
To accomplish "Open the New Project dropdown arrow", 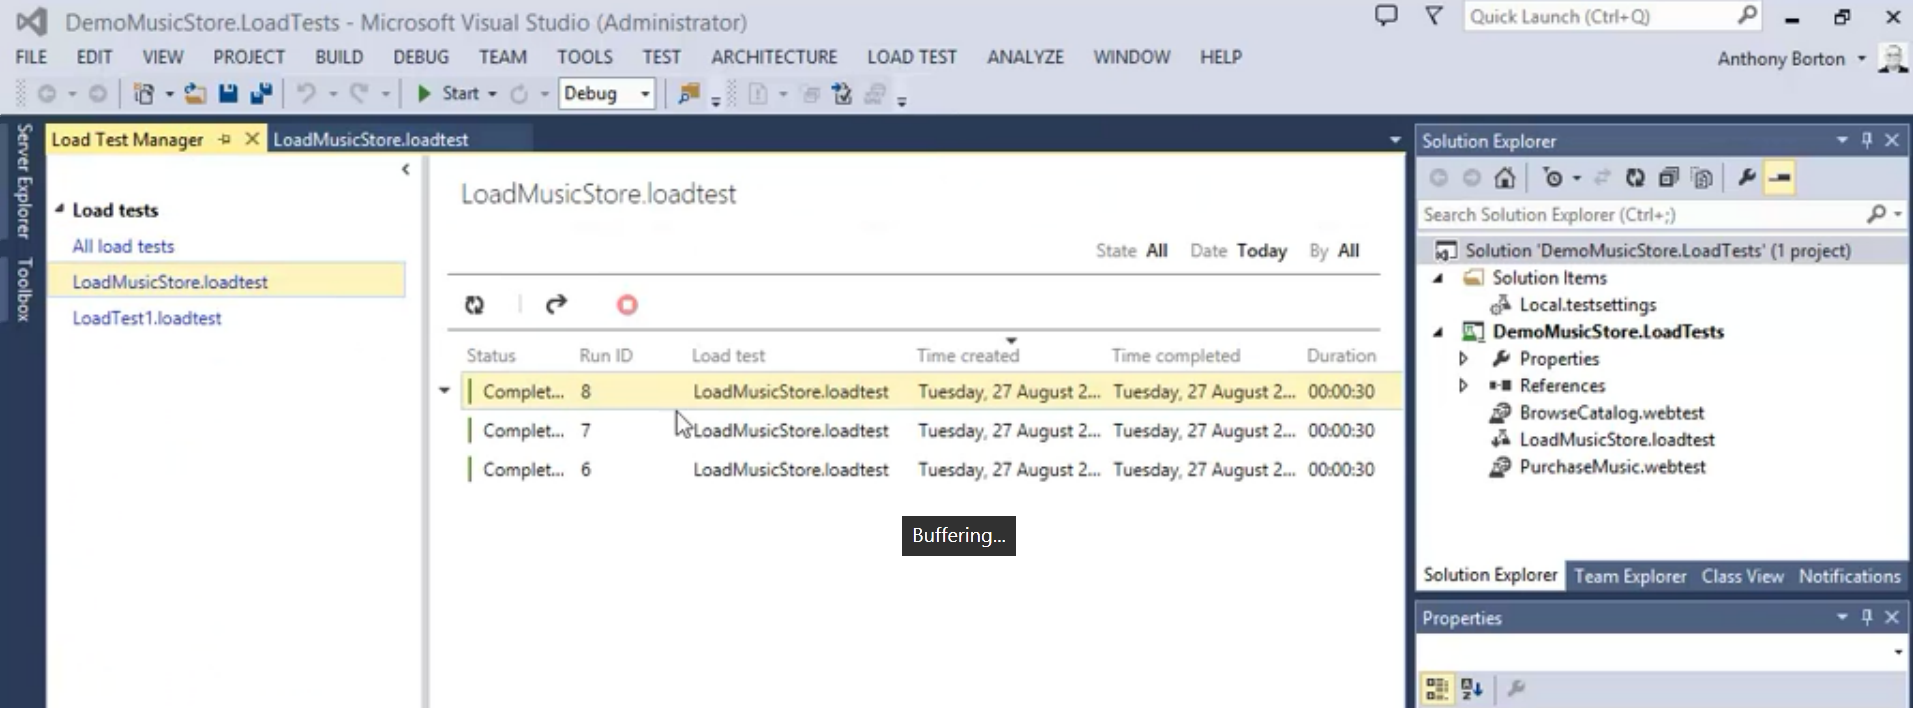I will pyautogui.click(x=169, y=94).
